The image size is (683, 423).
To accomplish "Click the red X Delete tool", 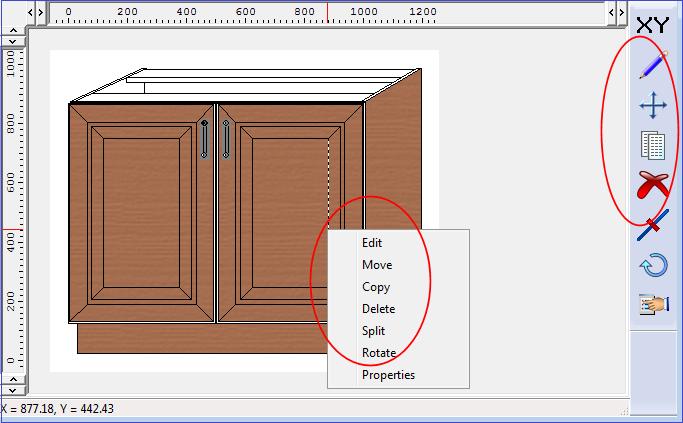I will [x=653, y=185].
